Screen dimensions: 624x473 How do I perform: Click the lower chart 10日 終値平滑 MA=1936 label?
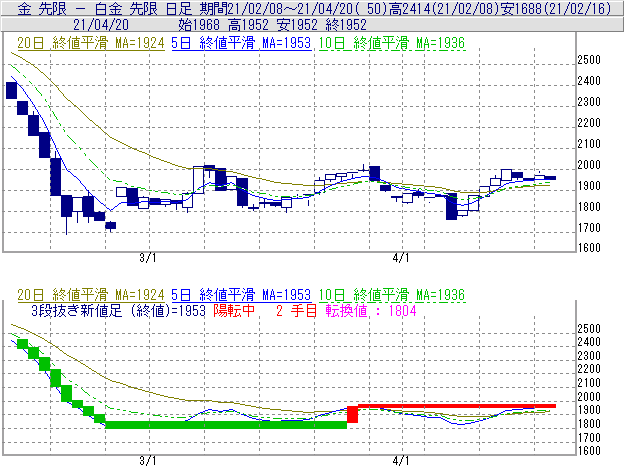point(392,295)
